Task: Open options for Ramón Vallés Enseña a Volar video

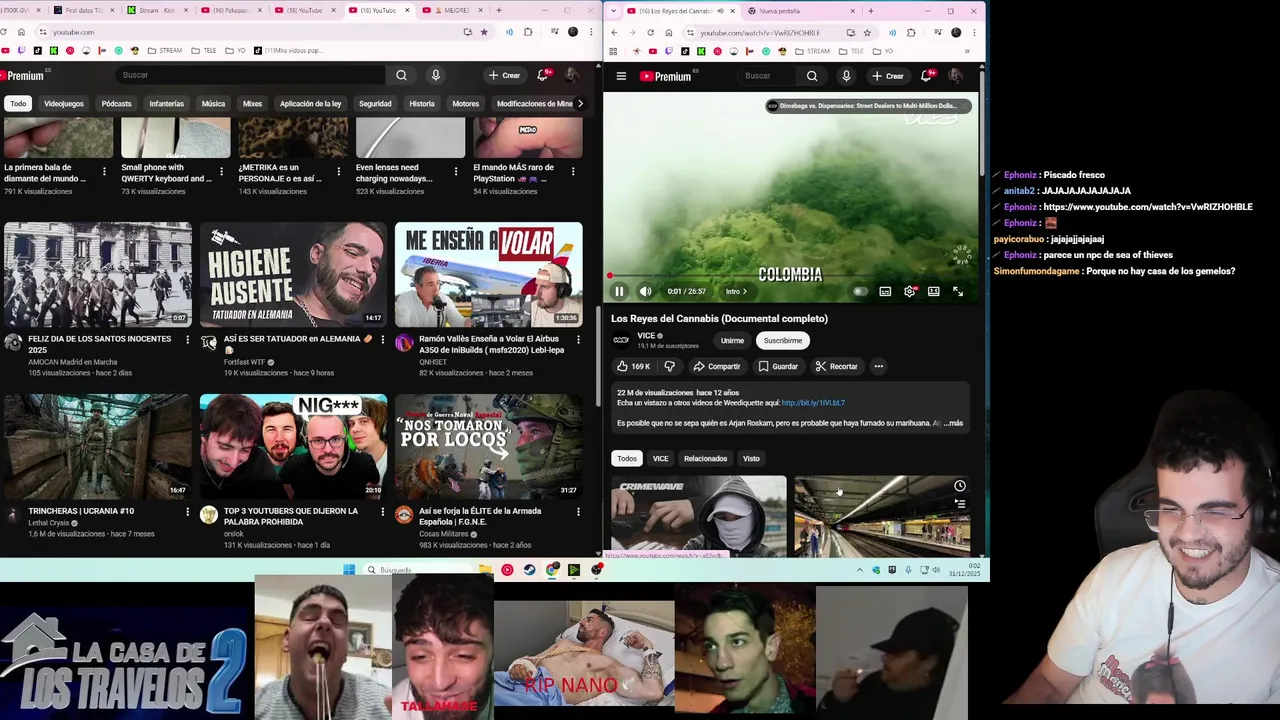Action: pyautogui.click(x=578, y=340)
